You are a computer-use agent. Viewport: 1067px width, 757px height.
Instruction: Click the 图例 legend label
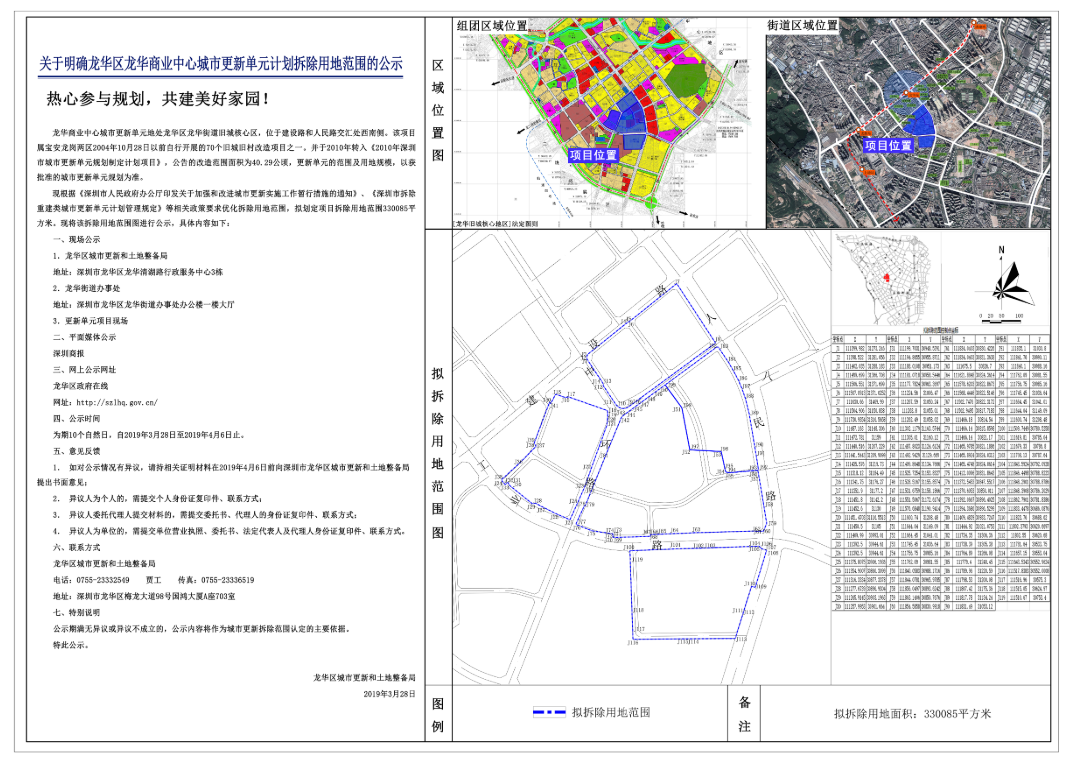[438, 715]
